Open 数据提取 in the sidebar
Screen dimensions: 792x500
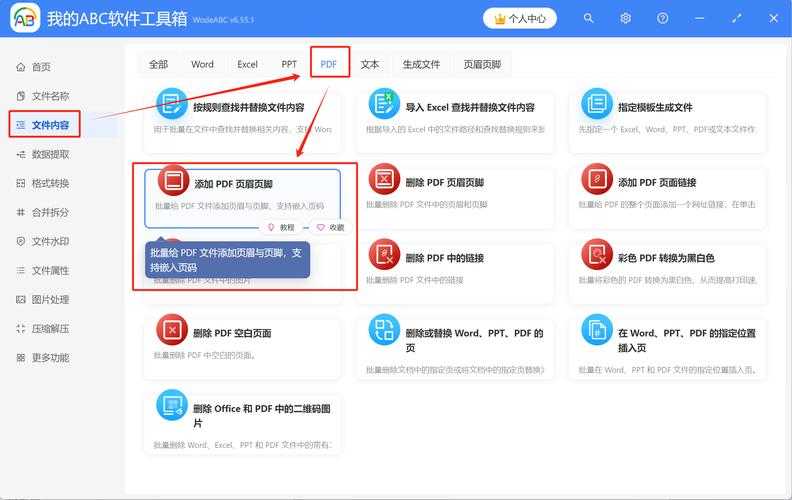click(x=50, y=154)
